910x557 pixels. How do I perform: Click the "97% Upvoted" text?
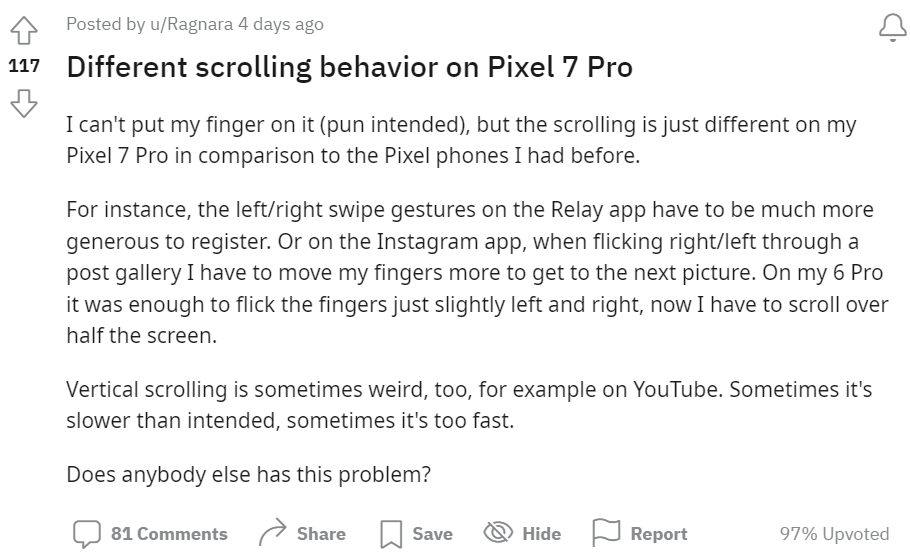834,534
